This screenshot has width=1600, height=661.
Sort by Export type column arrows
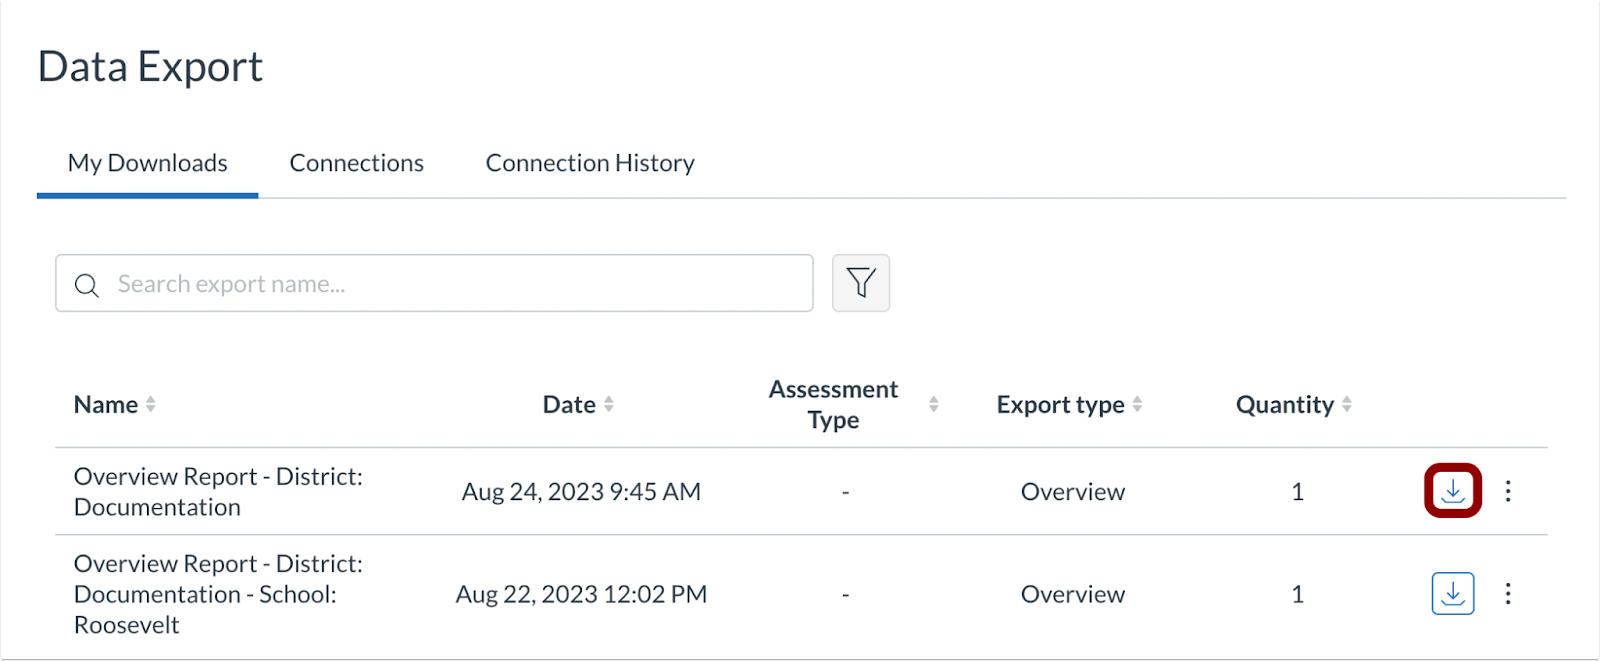click(1137, 404)
